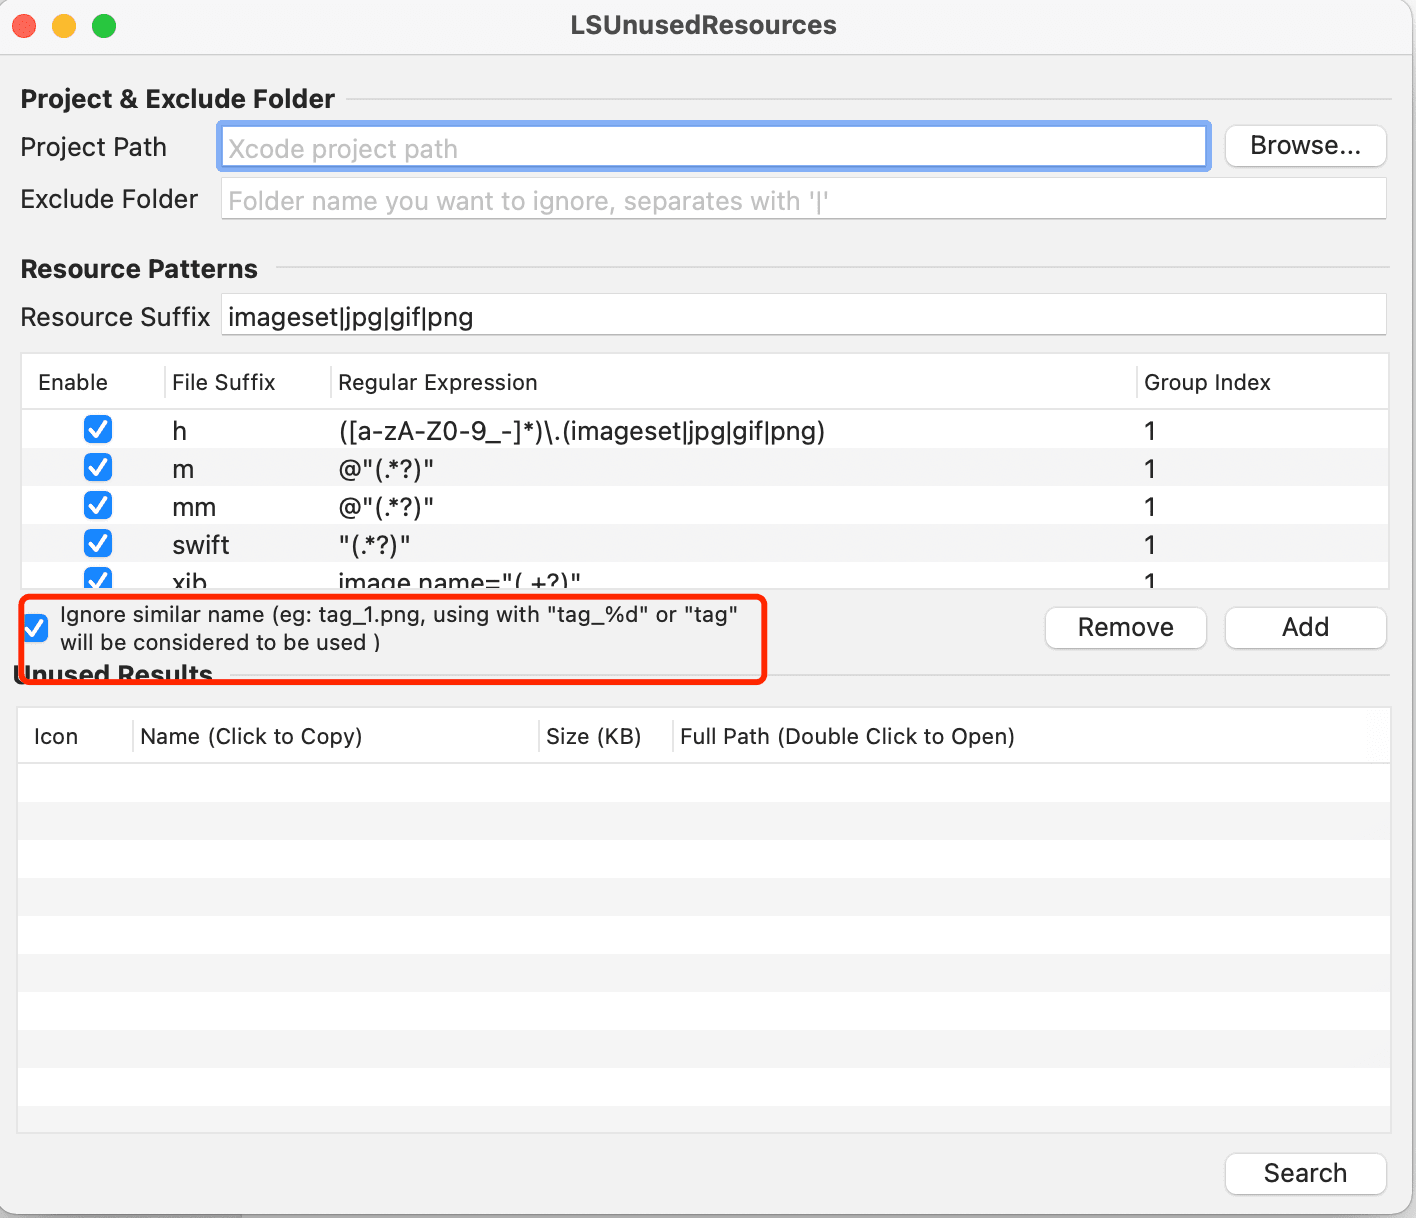1416x1218 pixels.
Task: Uncheck the swift file suffix checkbox
Action: click(x=98, y=544)
